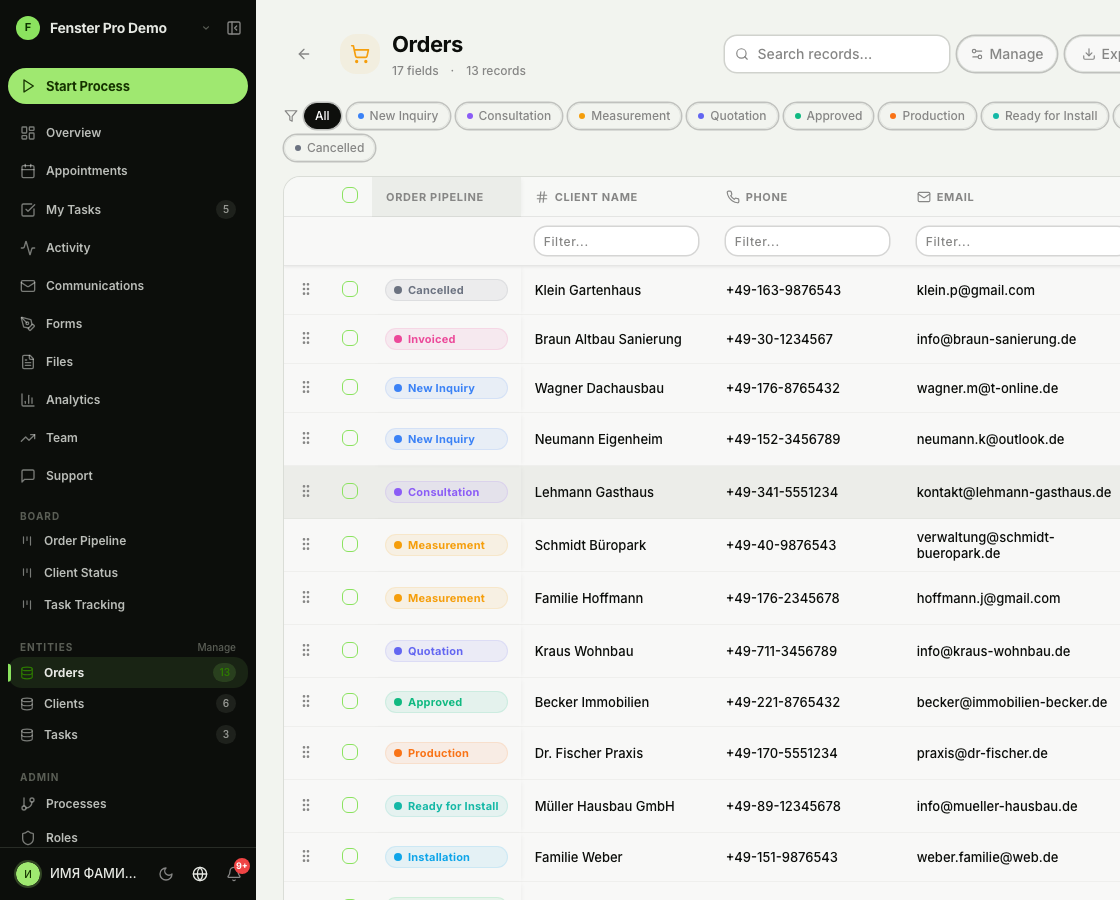Open the notifications bell icon
The height and width of the screenshot is (900, 1120).
[234, 873]
